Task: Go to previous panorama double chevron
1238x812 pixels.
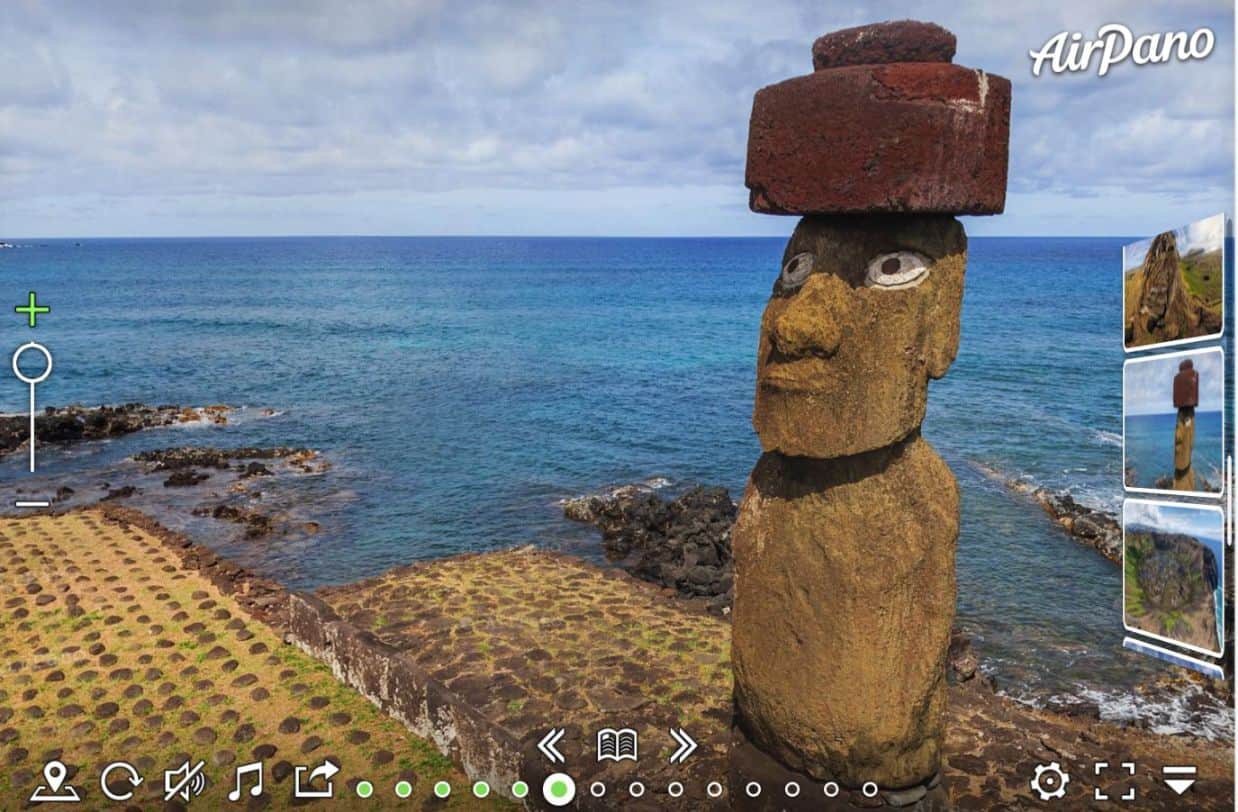Action: coord(551,745)
